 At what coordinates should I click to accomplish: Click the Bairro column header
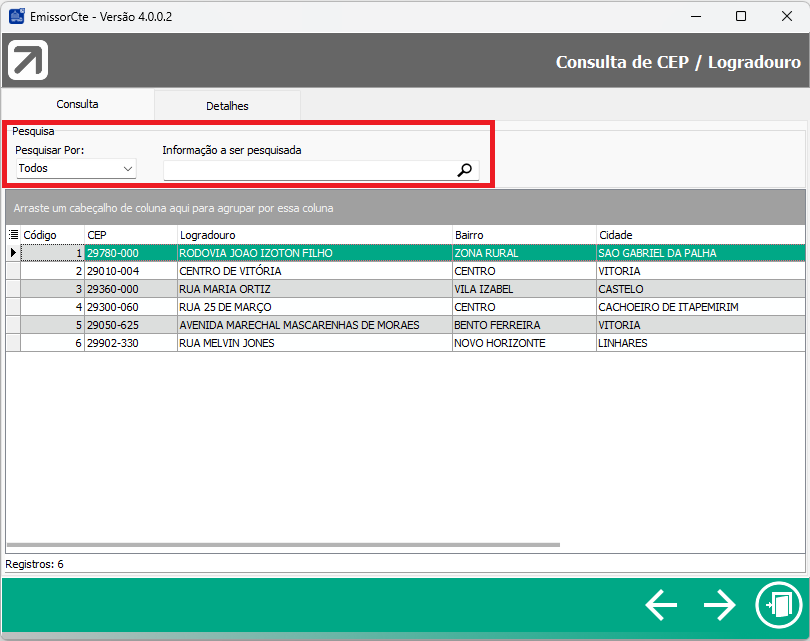pos(523,235)
